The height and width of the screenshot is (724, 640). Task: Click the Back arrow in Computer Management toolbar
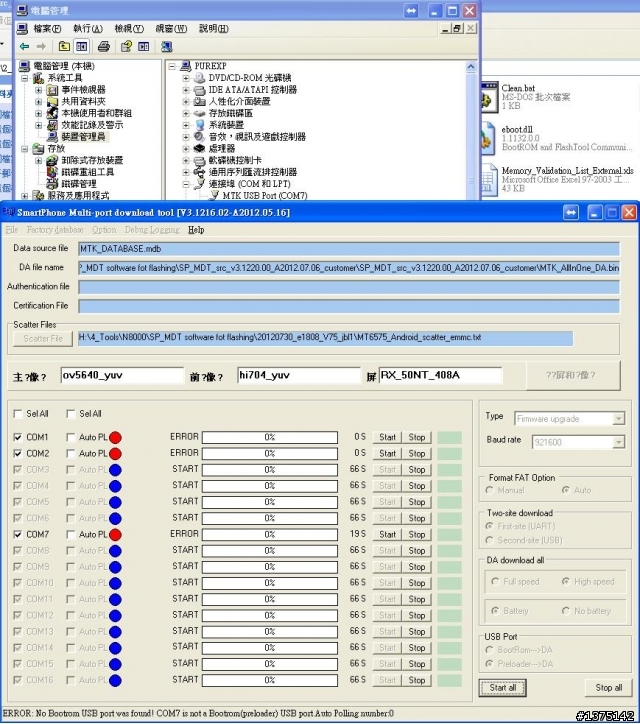pos(24,46)
